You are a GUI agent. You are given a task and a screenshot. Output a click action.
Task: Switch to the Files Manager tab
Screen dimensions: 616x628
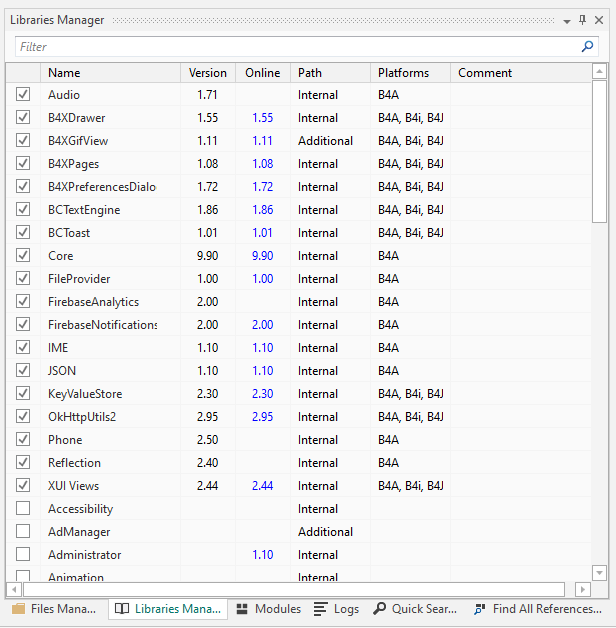(54, 609)
